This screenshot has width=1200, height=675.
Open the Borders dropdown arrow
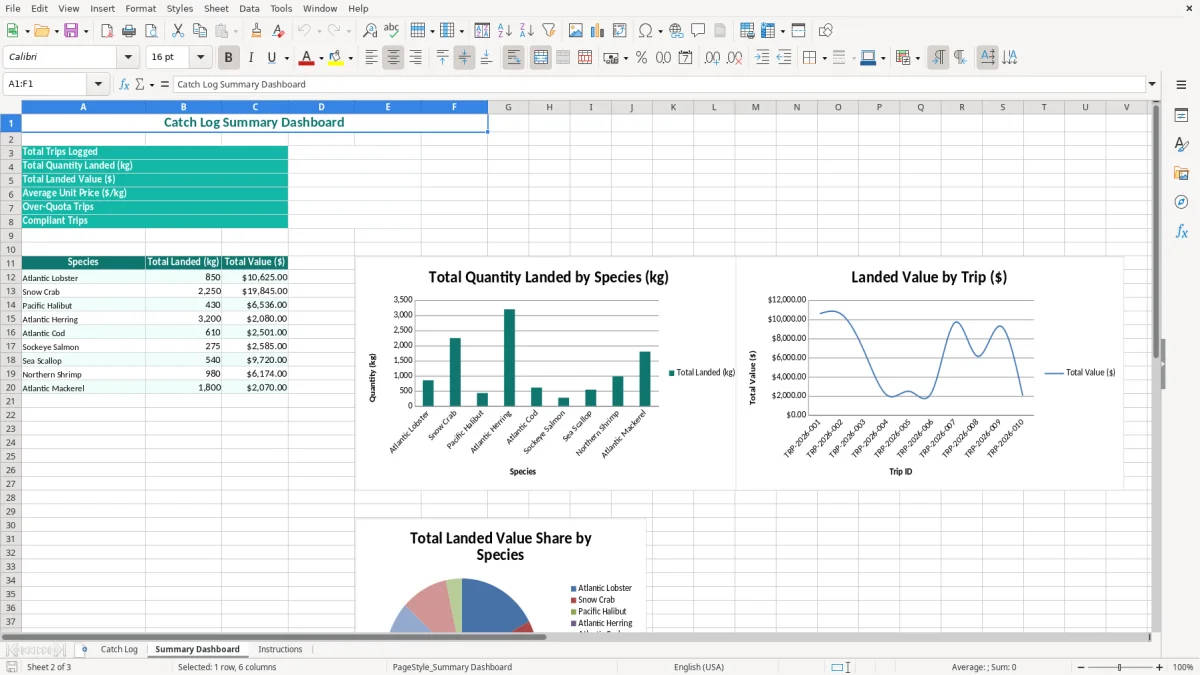[826, 58]
